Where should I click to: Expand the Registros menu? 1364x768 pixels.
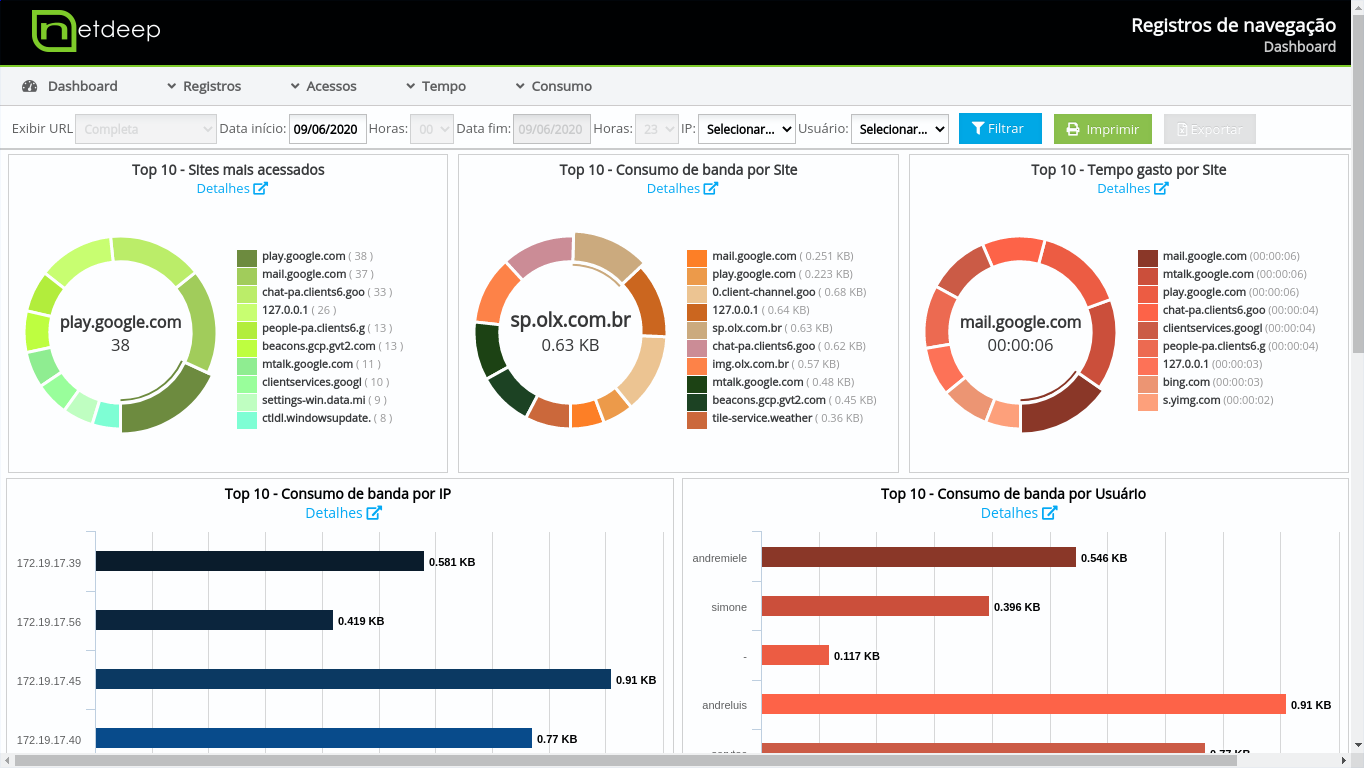click(204, 87)
